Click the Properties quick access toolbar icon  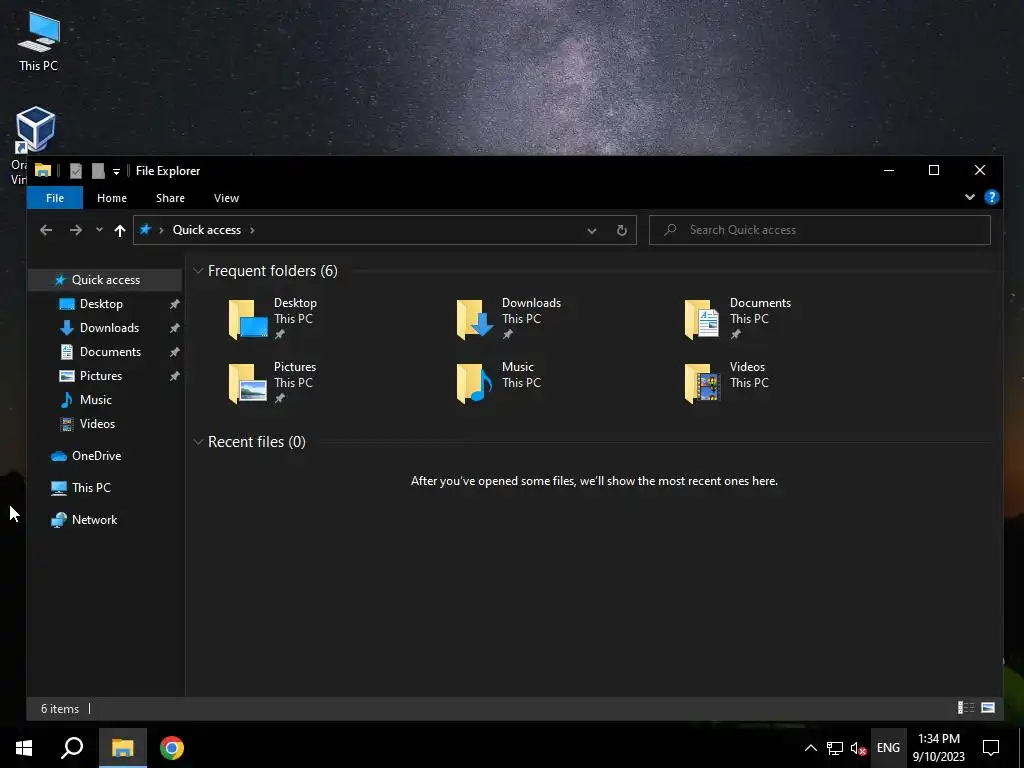76,171
